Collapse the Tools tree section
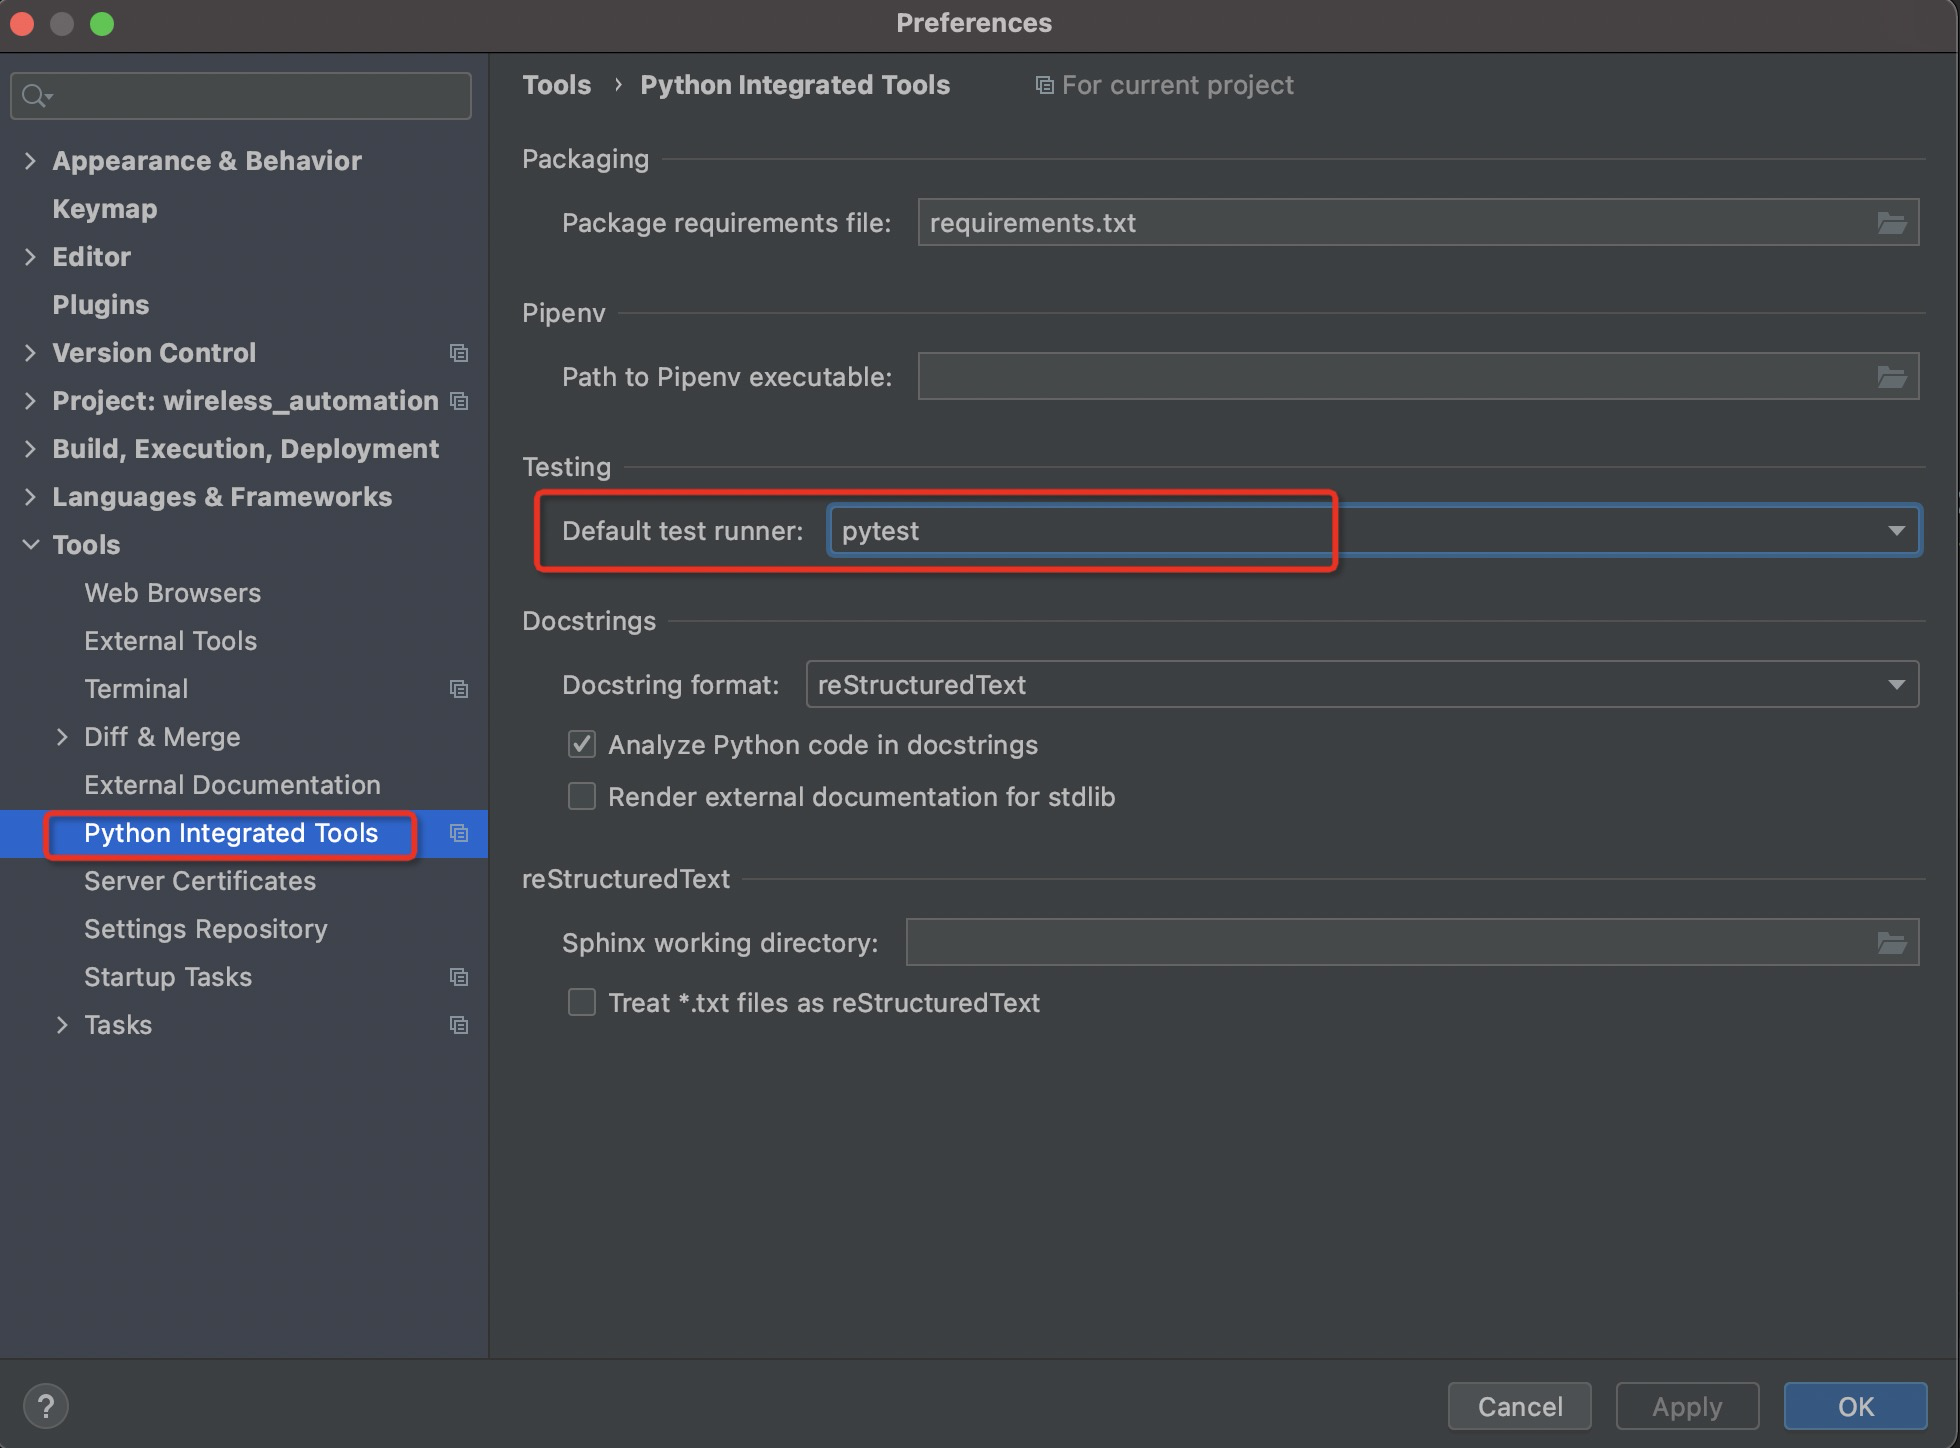Image resolution: width=1960 pixels, height=1448 pixels. (30, 545)
